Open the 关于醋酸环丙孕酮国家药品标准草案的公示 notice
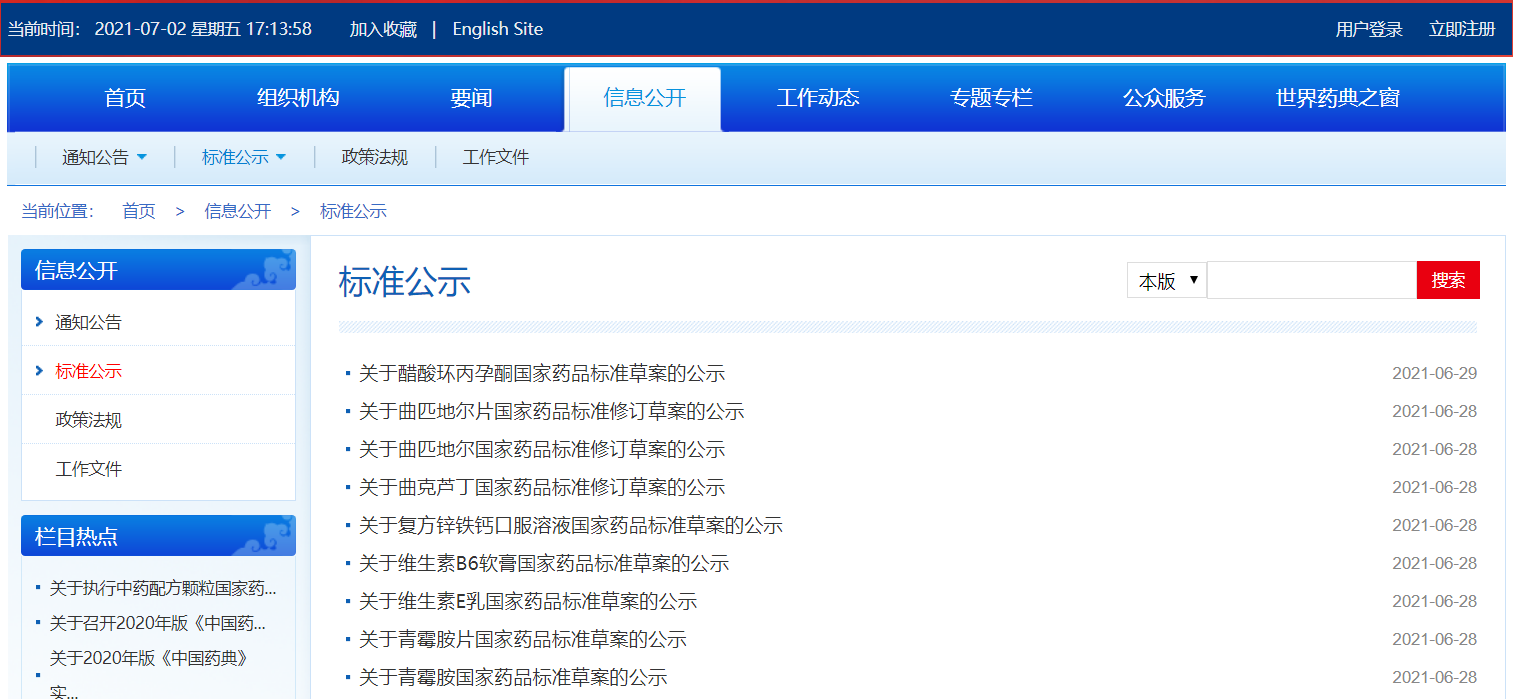 [541, 374]
